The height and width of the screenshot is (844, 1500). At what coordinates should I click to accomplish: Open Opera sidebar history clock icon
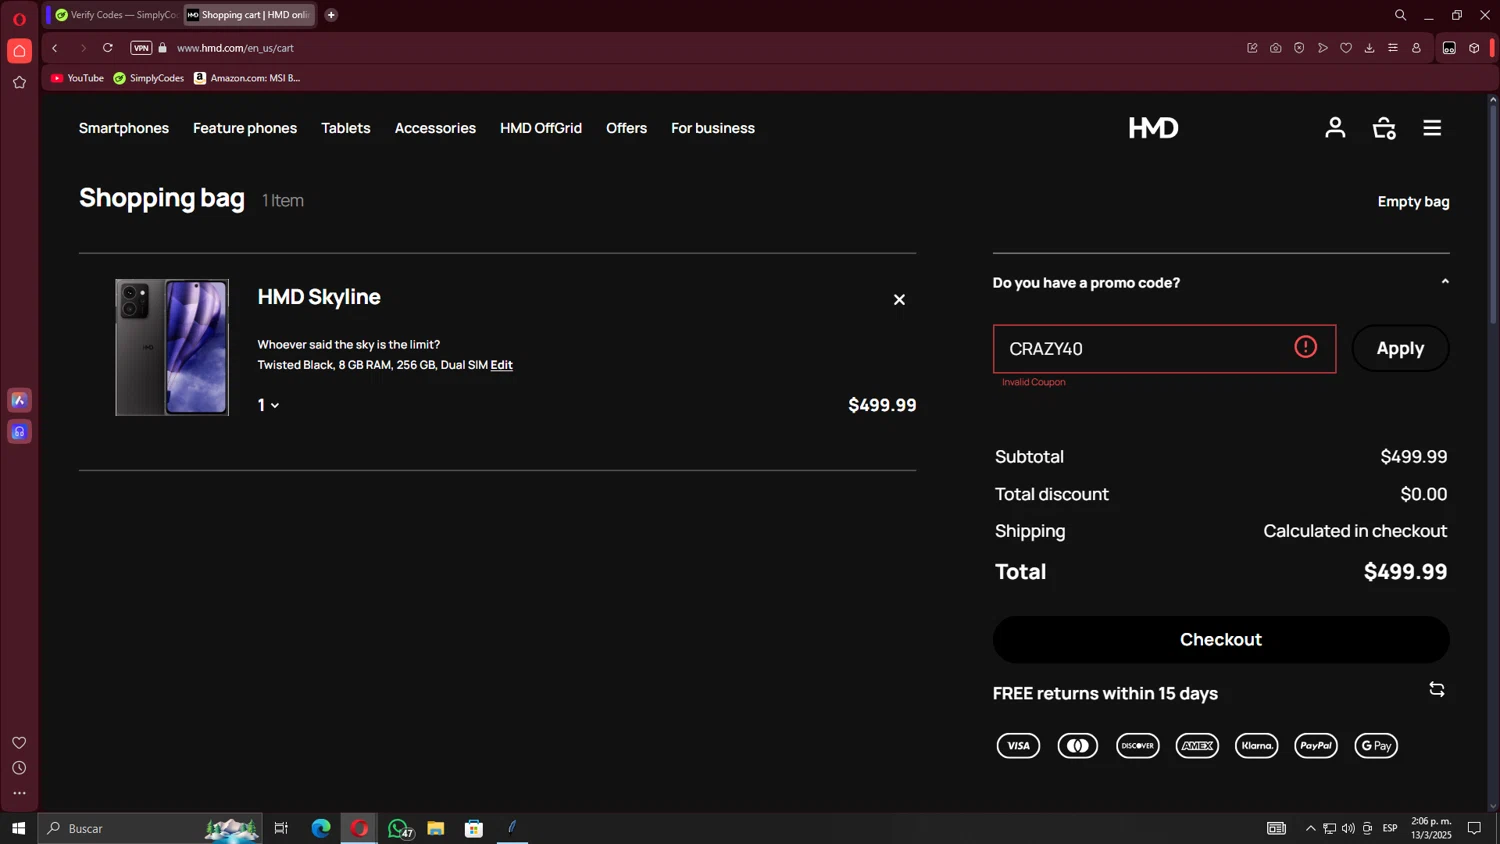coord(19,768)
